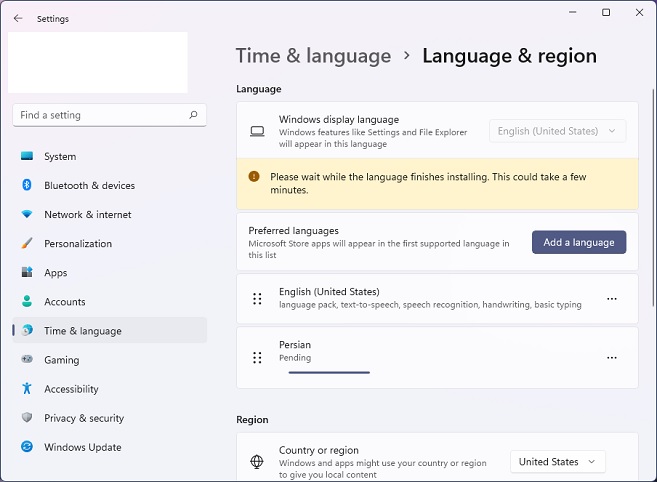Click the Persian install progress bar
Viewport: 657px width, 482px height.
click(329, 372)
